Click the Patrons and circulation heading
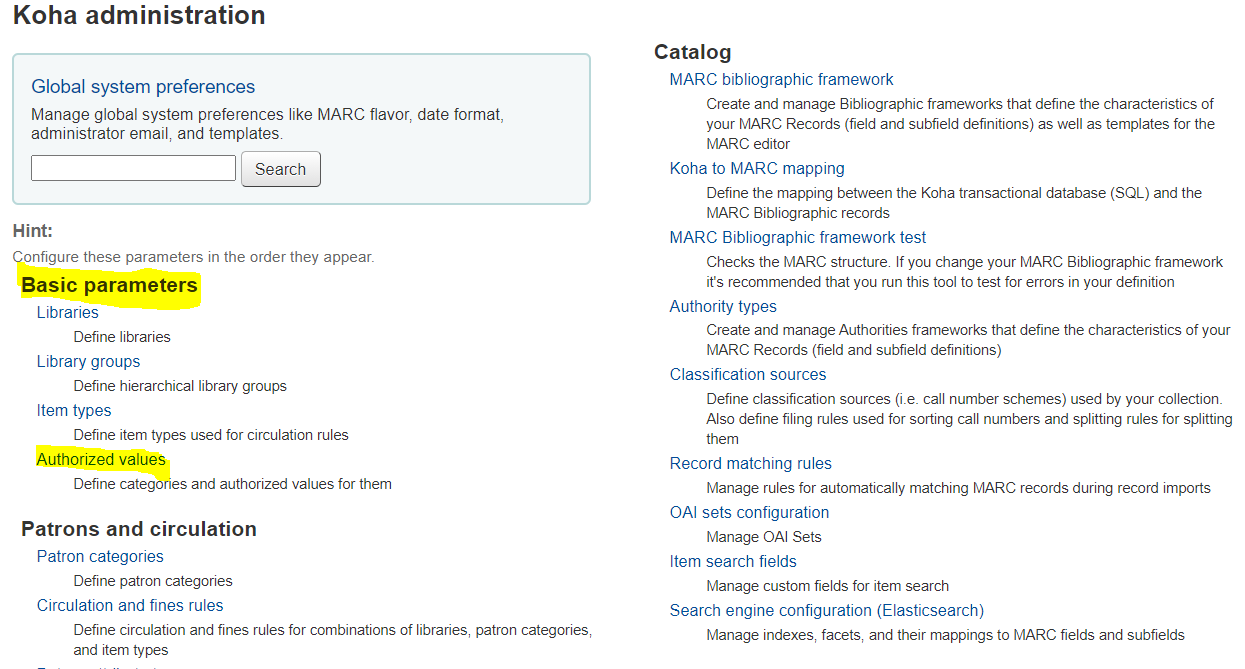The height and width of the screenshot is (669, 1245). pos(139,529)
